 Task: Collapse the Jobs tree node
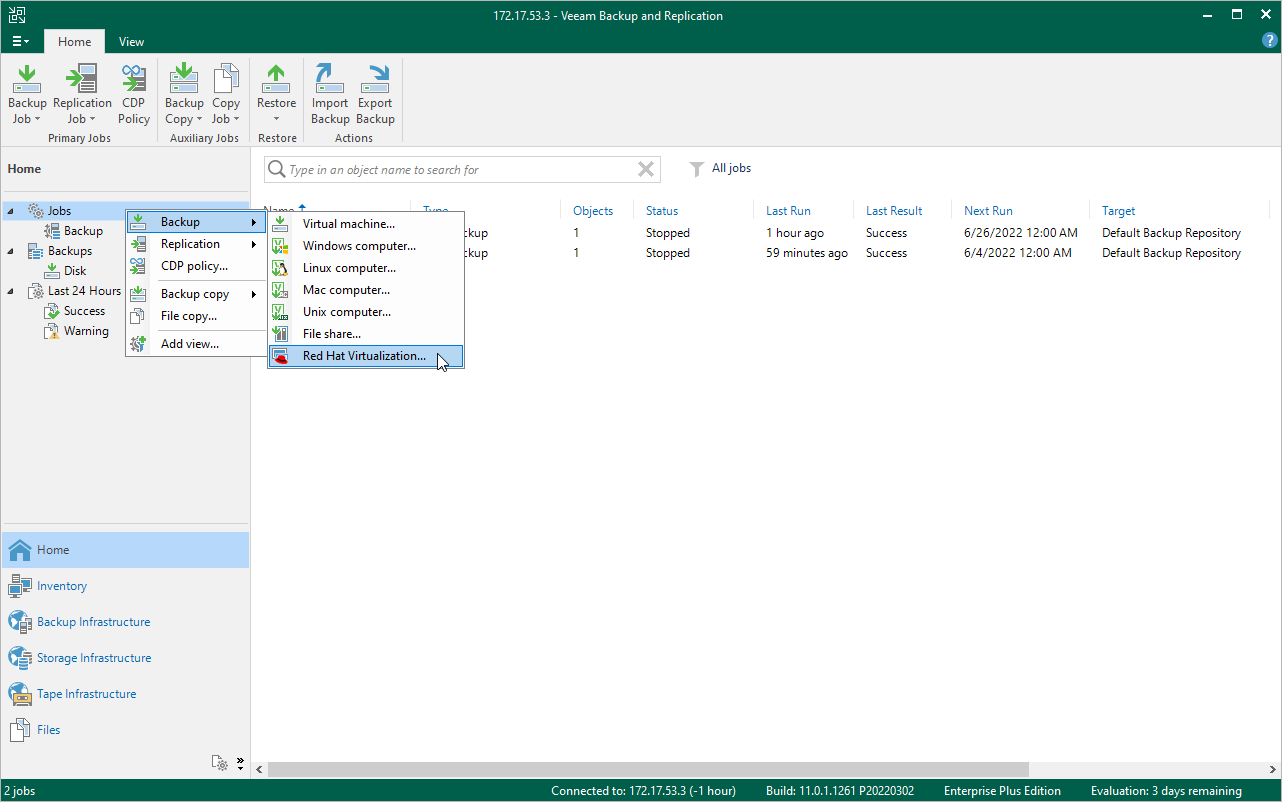tap(11, 211)
